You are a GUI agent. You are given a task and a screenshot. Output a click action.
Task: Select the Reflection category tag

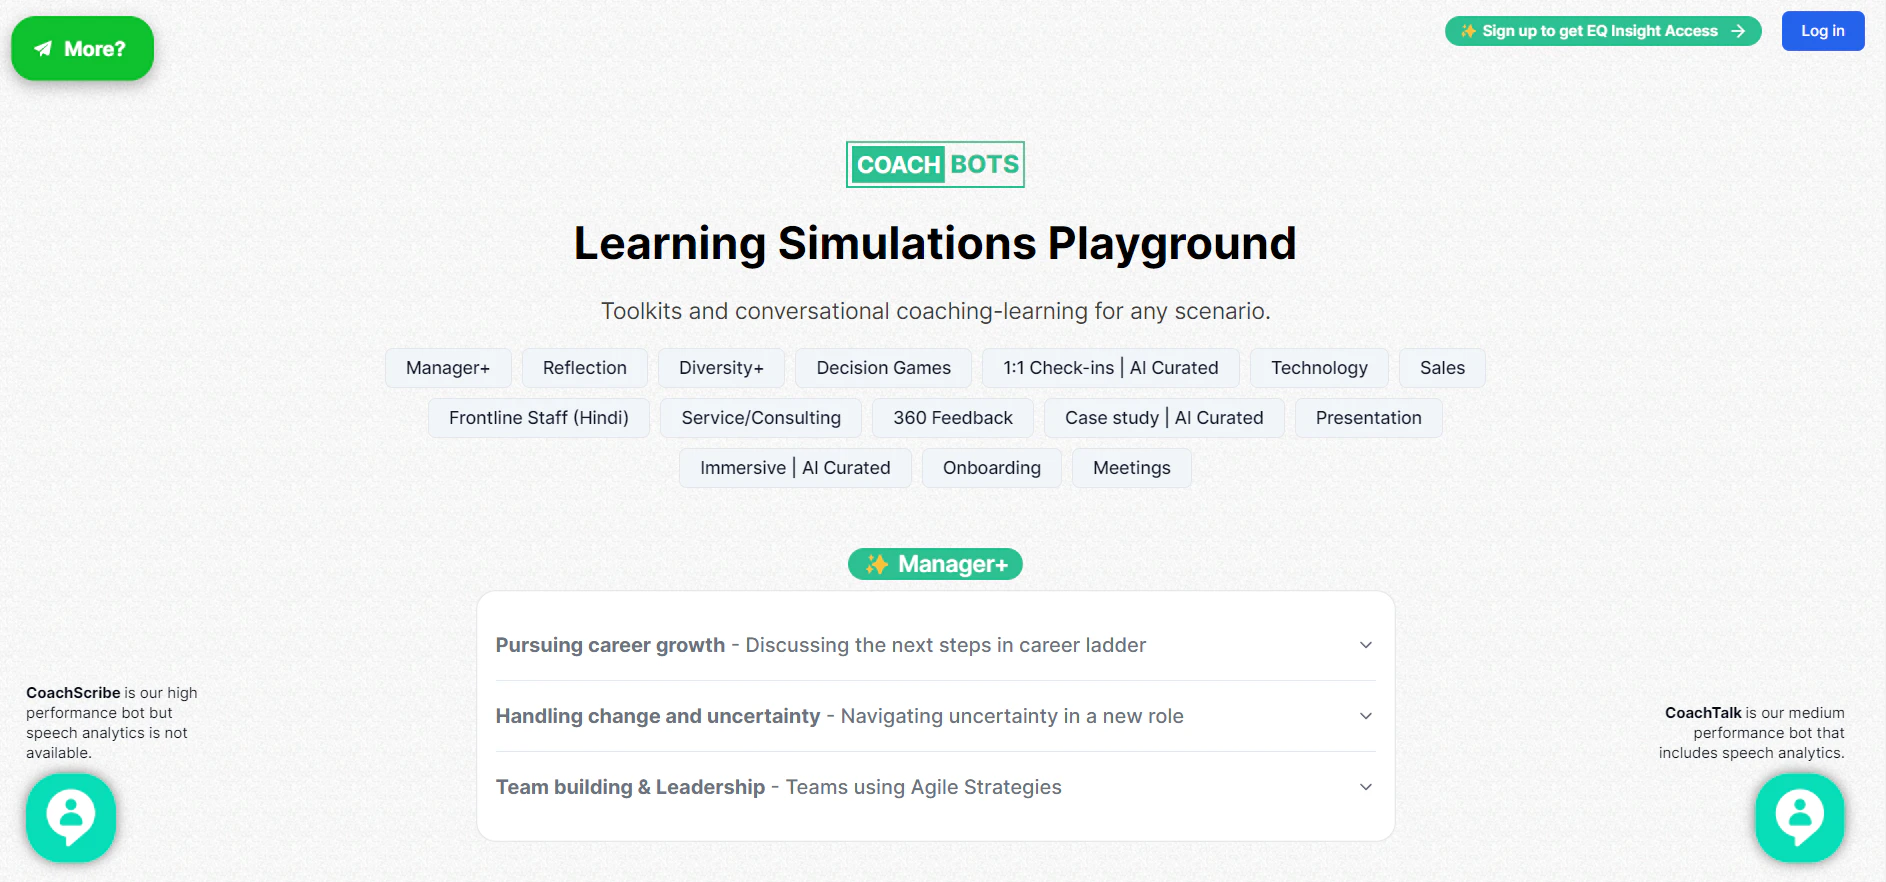click(x=585, y=368)
